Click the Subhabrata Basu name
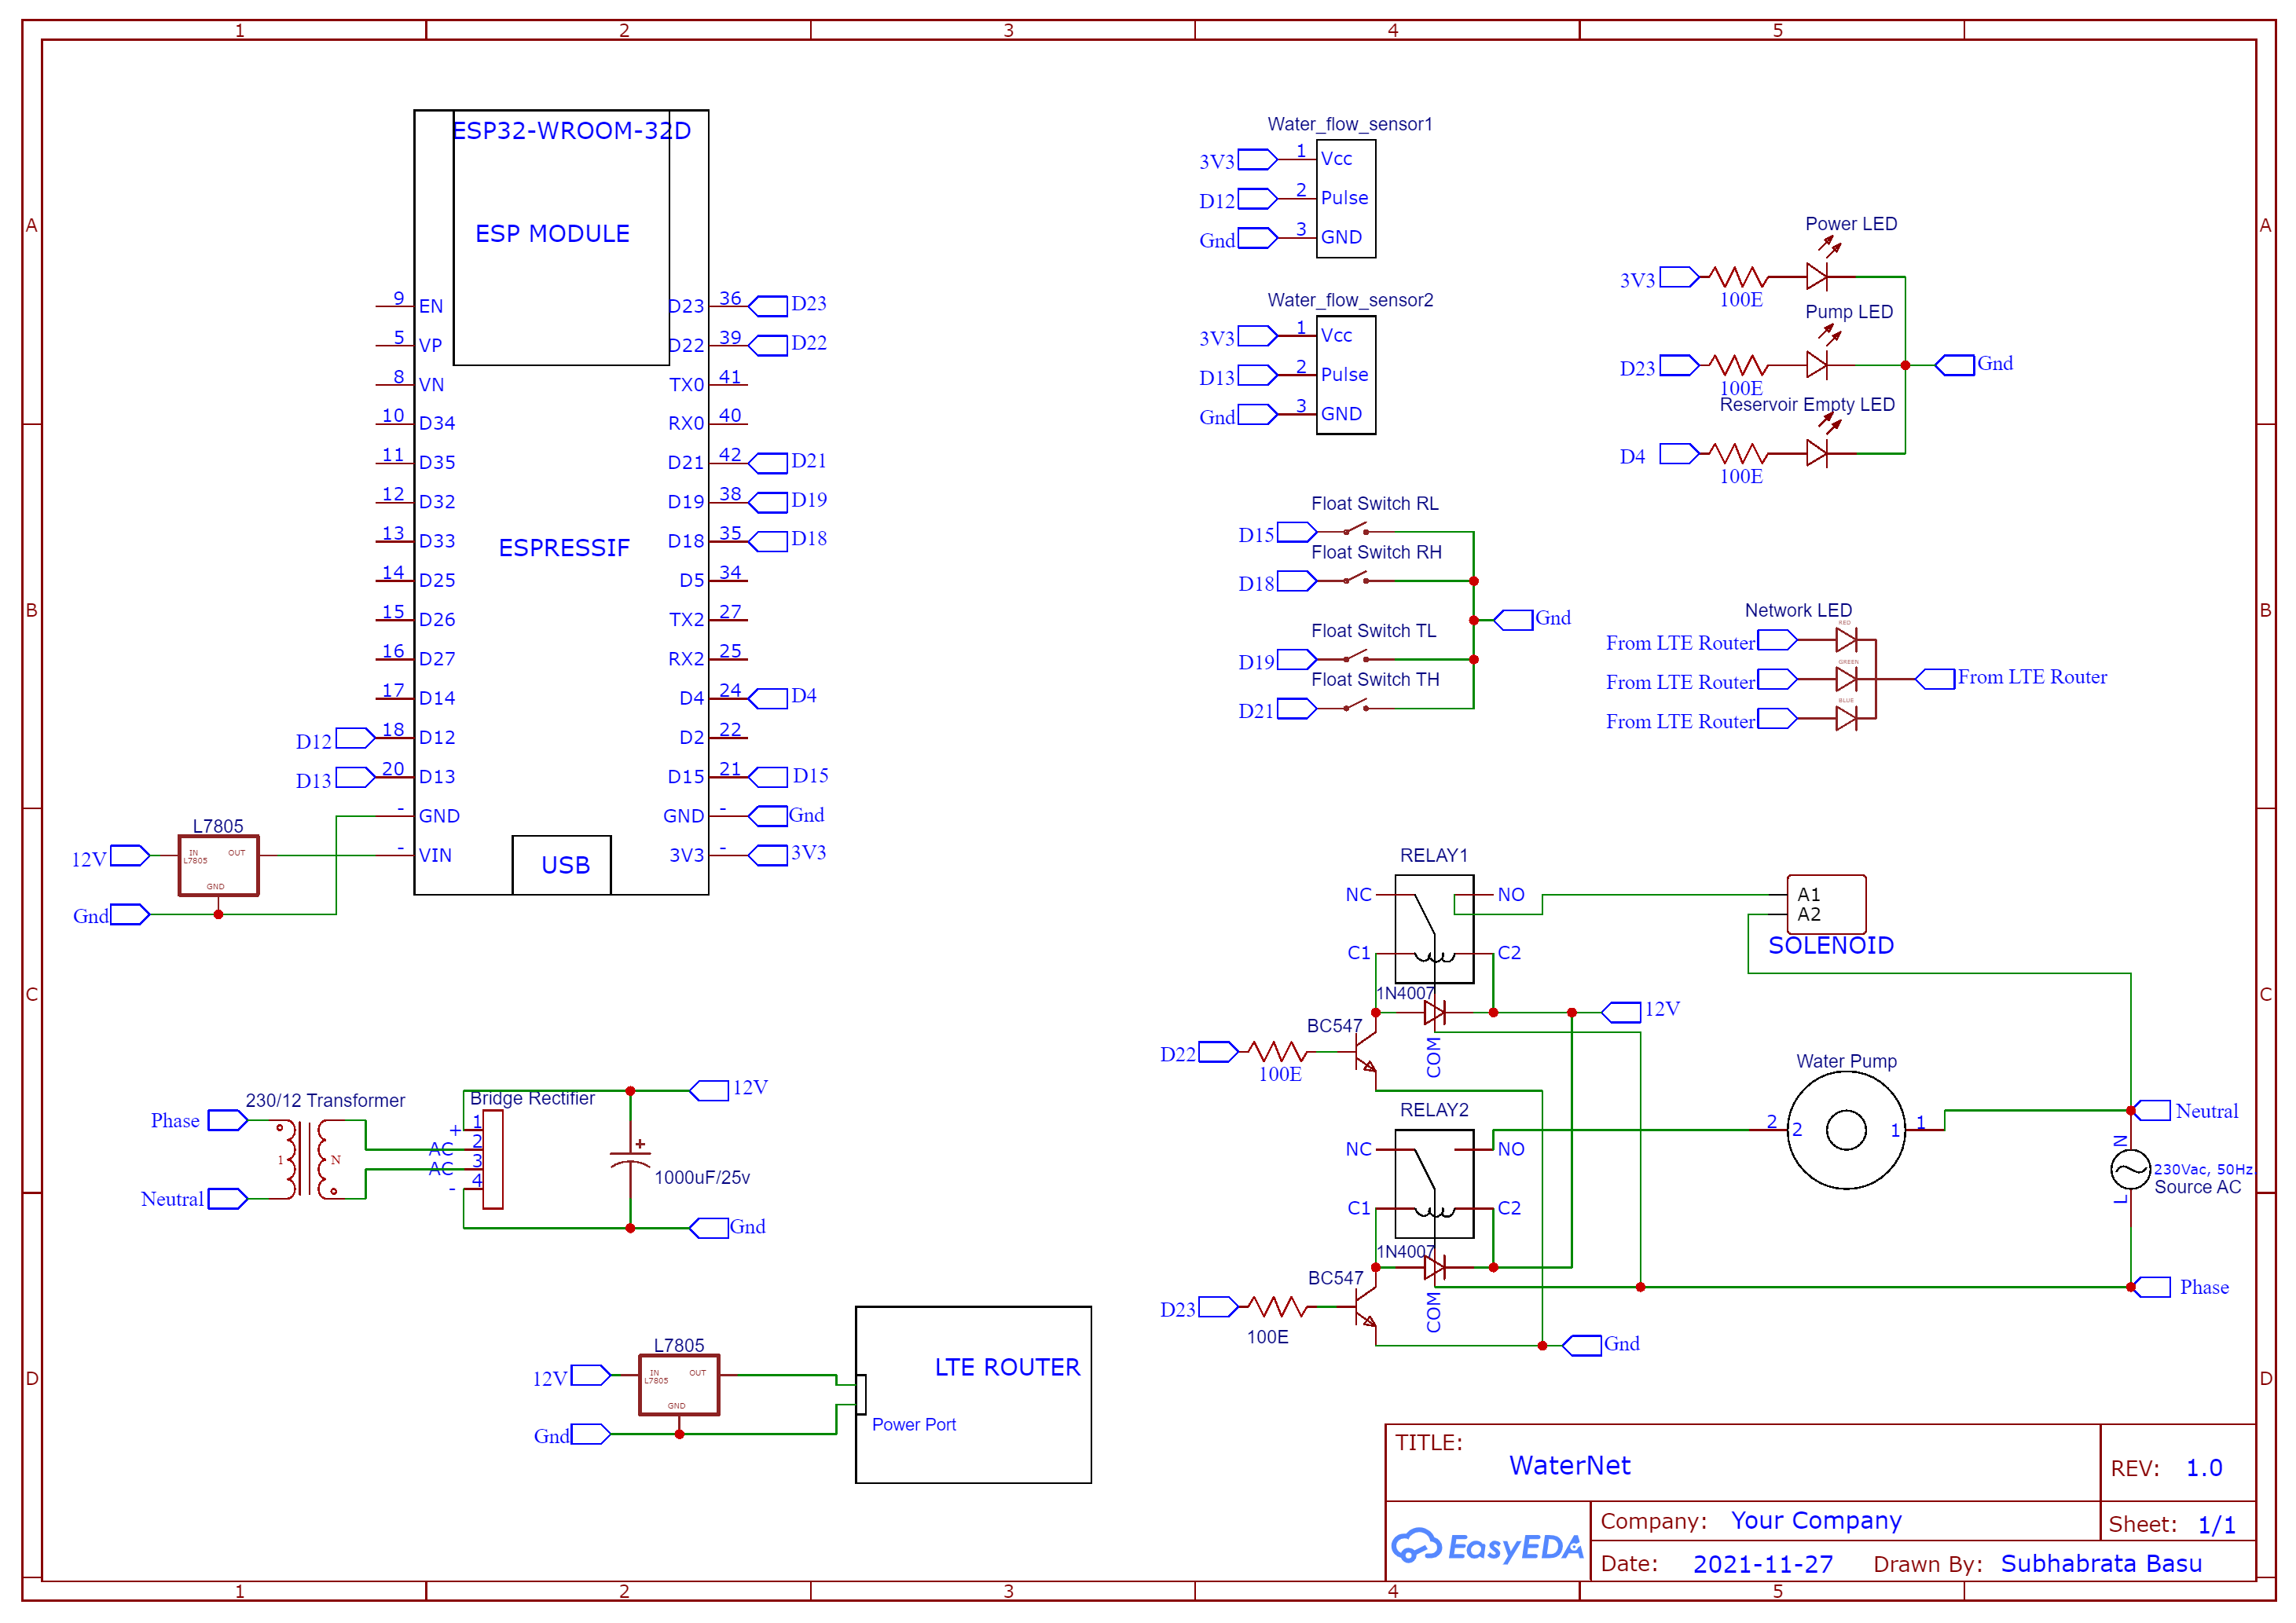2296x1623 pixels. (2101, 1563)
